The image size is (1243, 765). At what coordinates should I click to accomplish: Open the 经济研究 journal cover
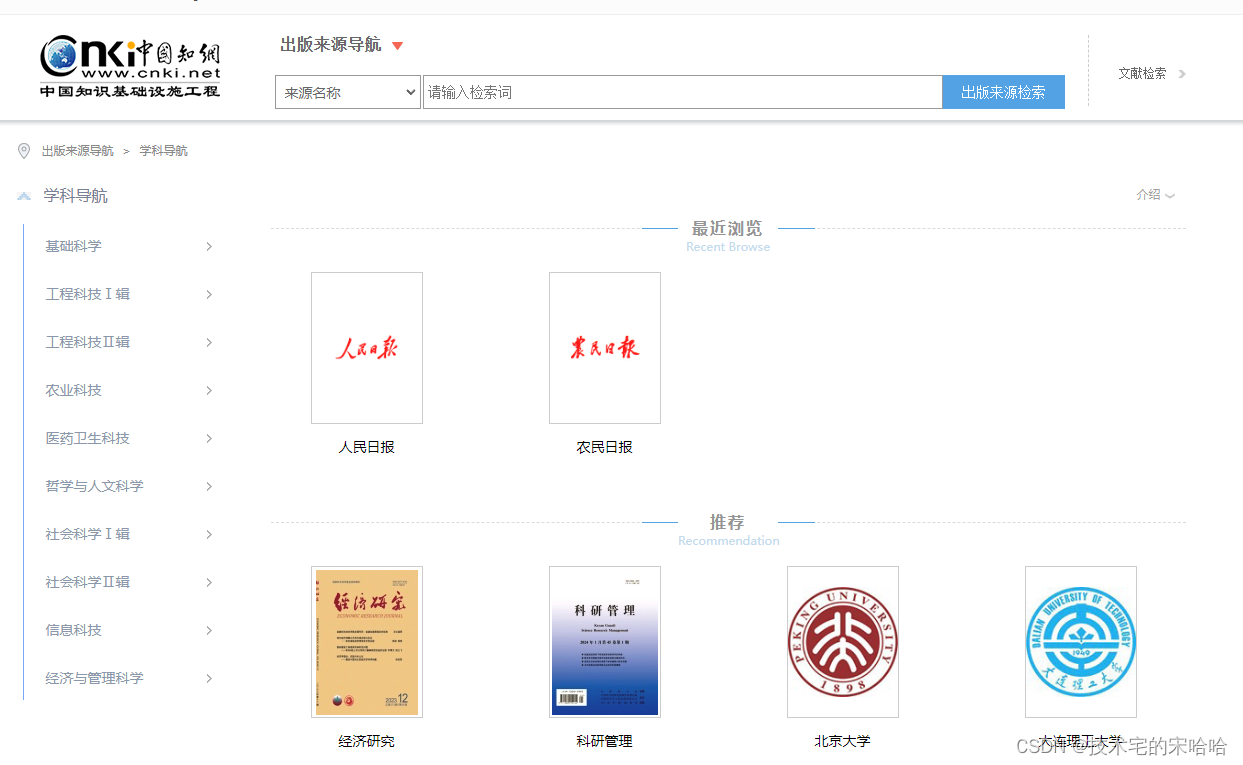click(367, 642)
